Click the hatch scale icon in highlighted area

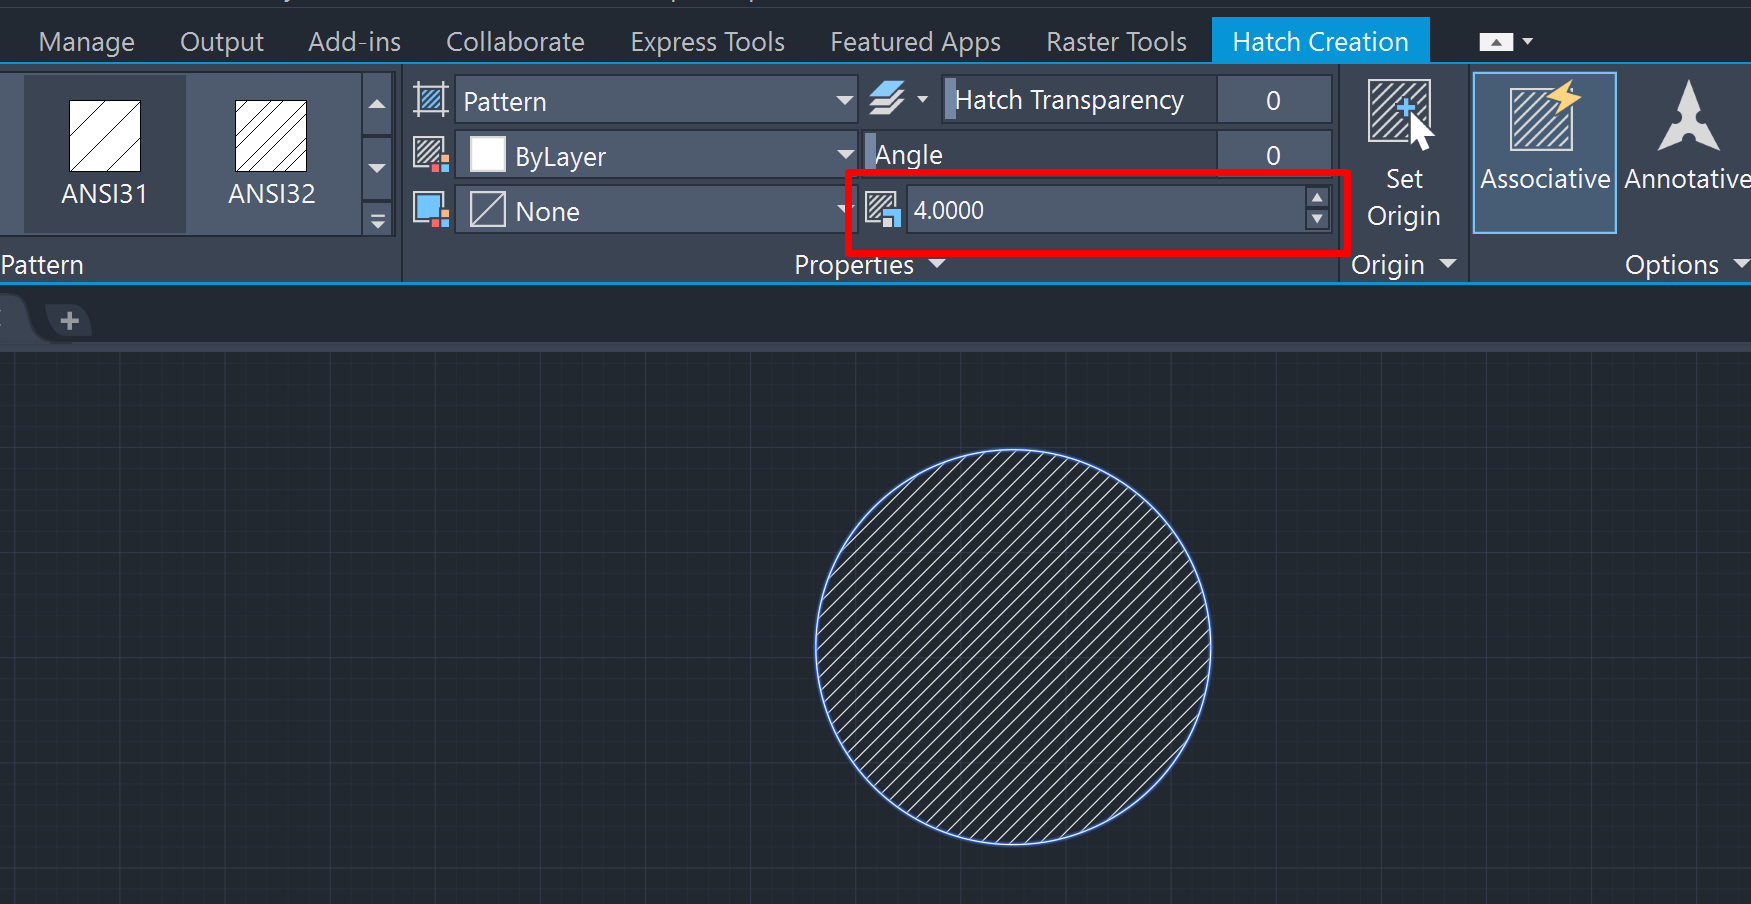884,210
